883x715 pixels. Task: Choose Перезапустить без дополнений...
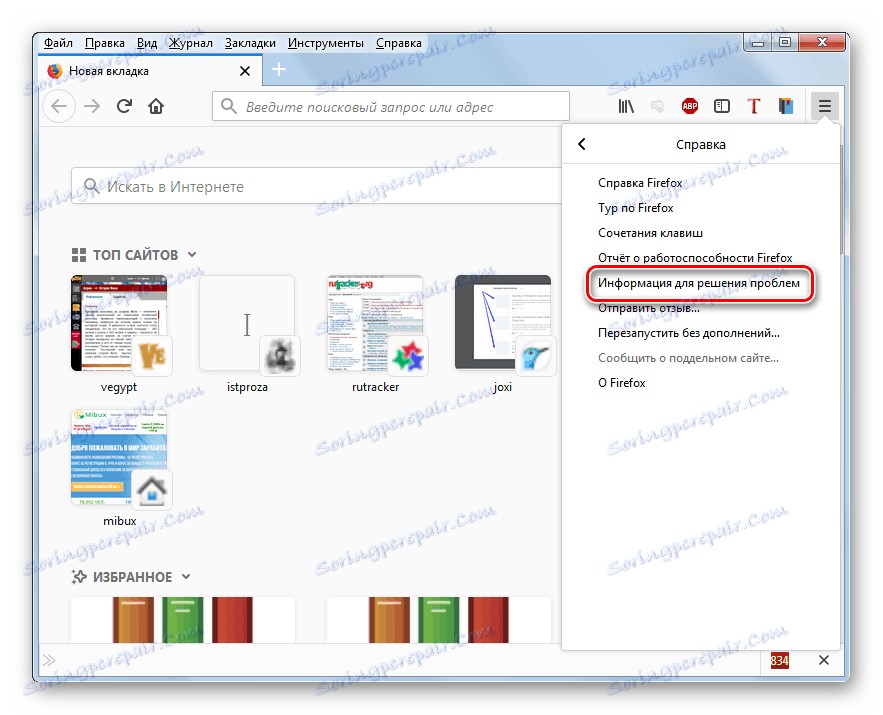(689, 333)
